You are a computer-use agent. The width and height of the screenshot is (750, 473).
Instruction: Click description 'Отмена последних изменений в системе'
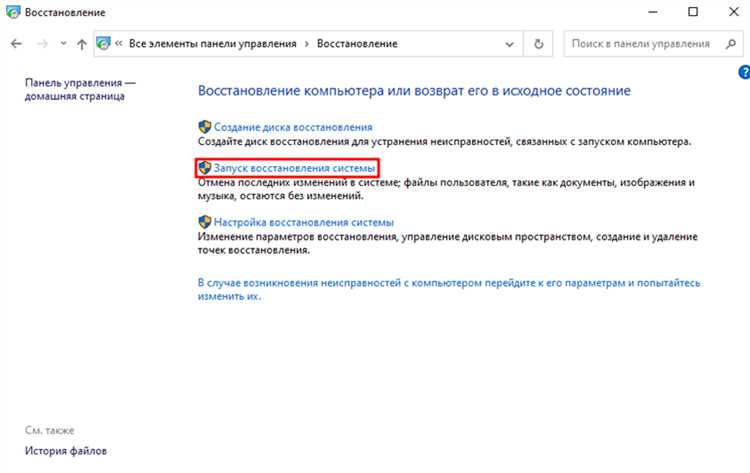pyautogui.click(x=446, y=189)
